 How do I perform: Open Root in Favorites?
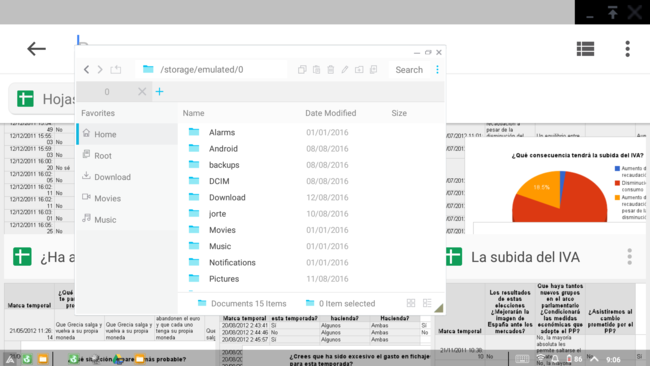click(127, 155)
